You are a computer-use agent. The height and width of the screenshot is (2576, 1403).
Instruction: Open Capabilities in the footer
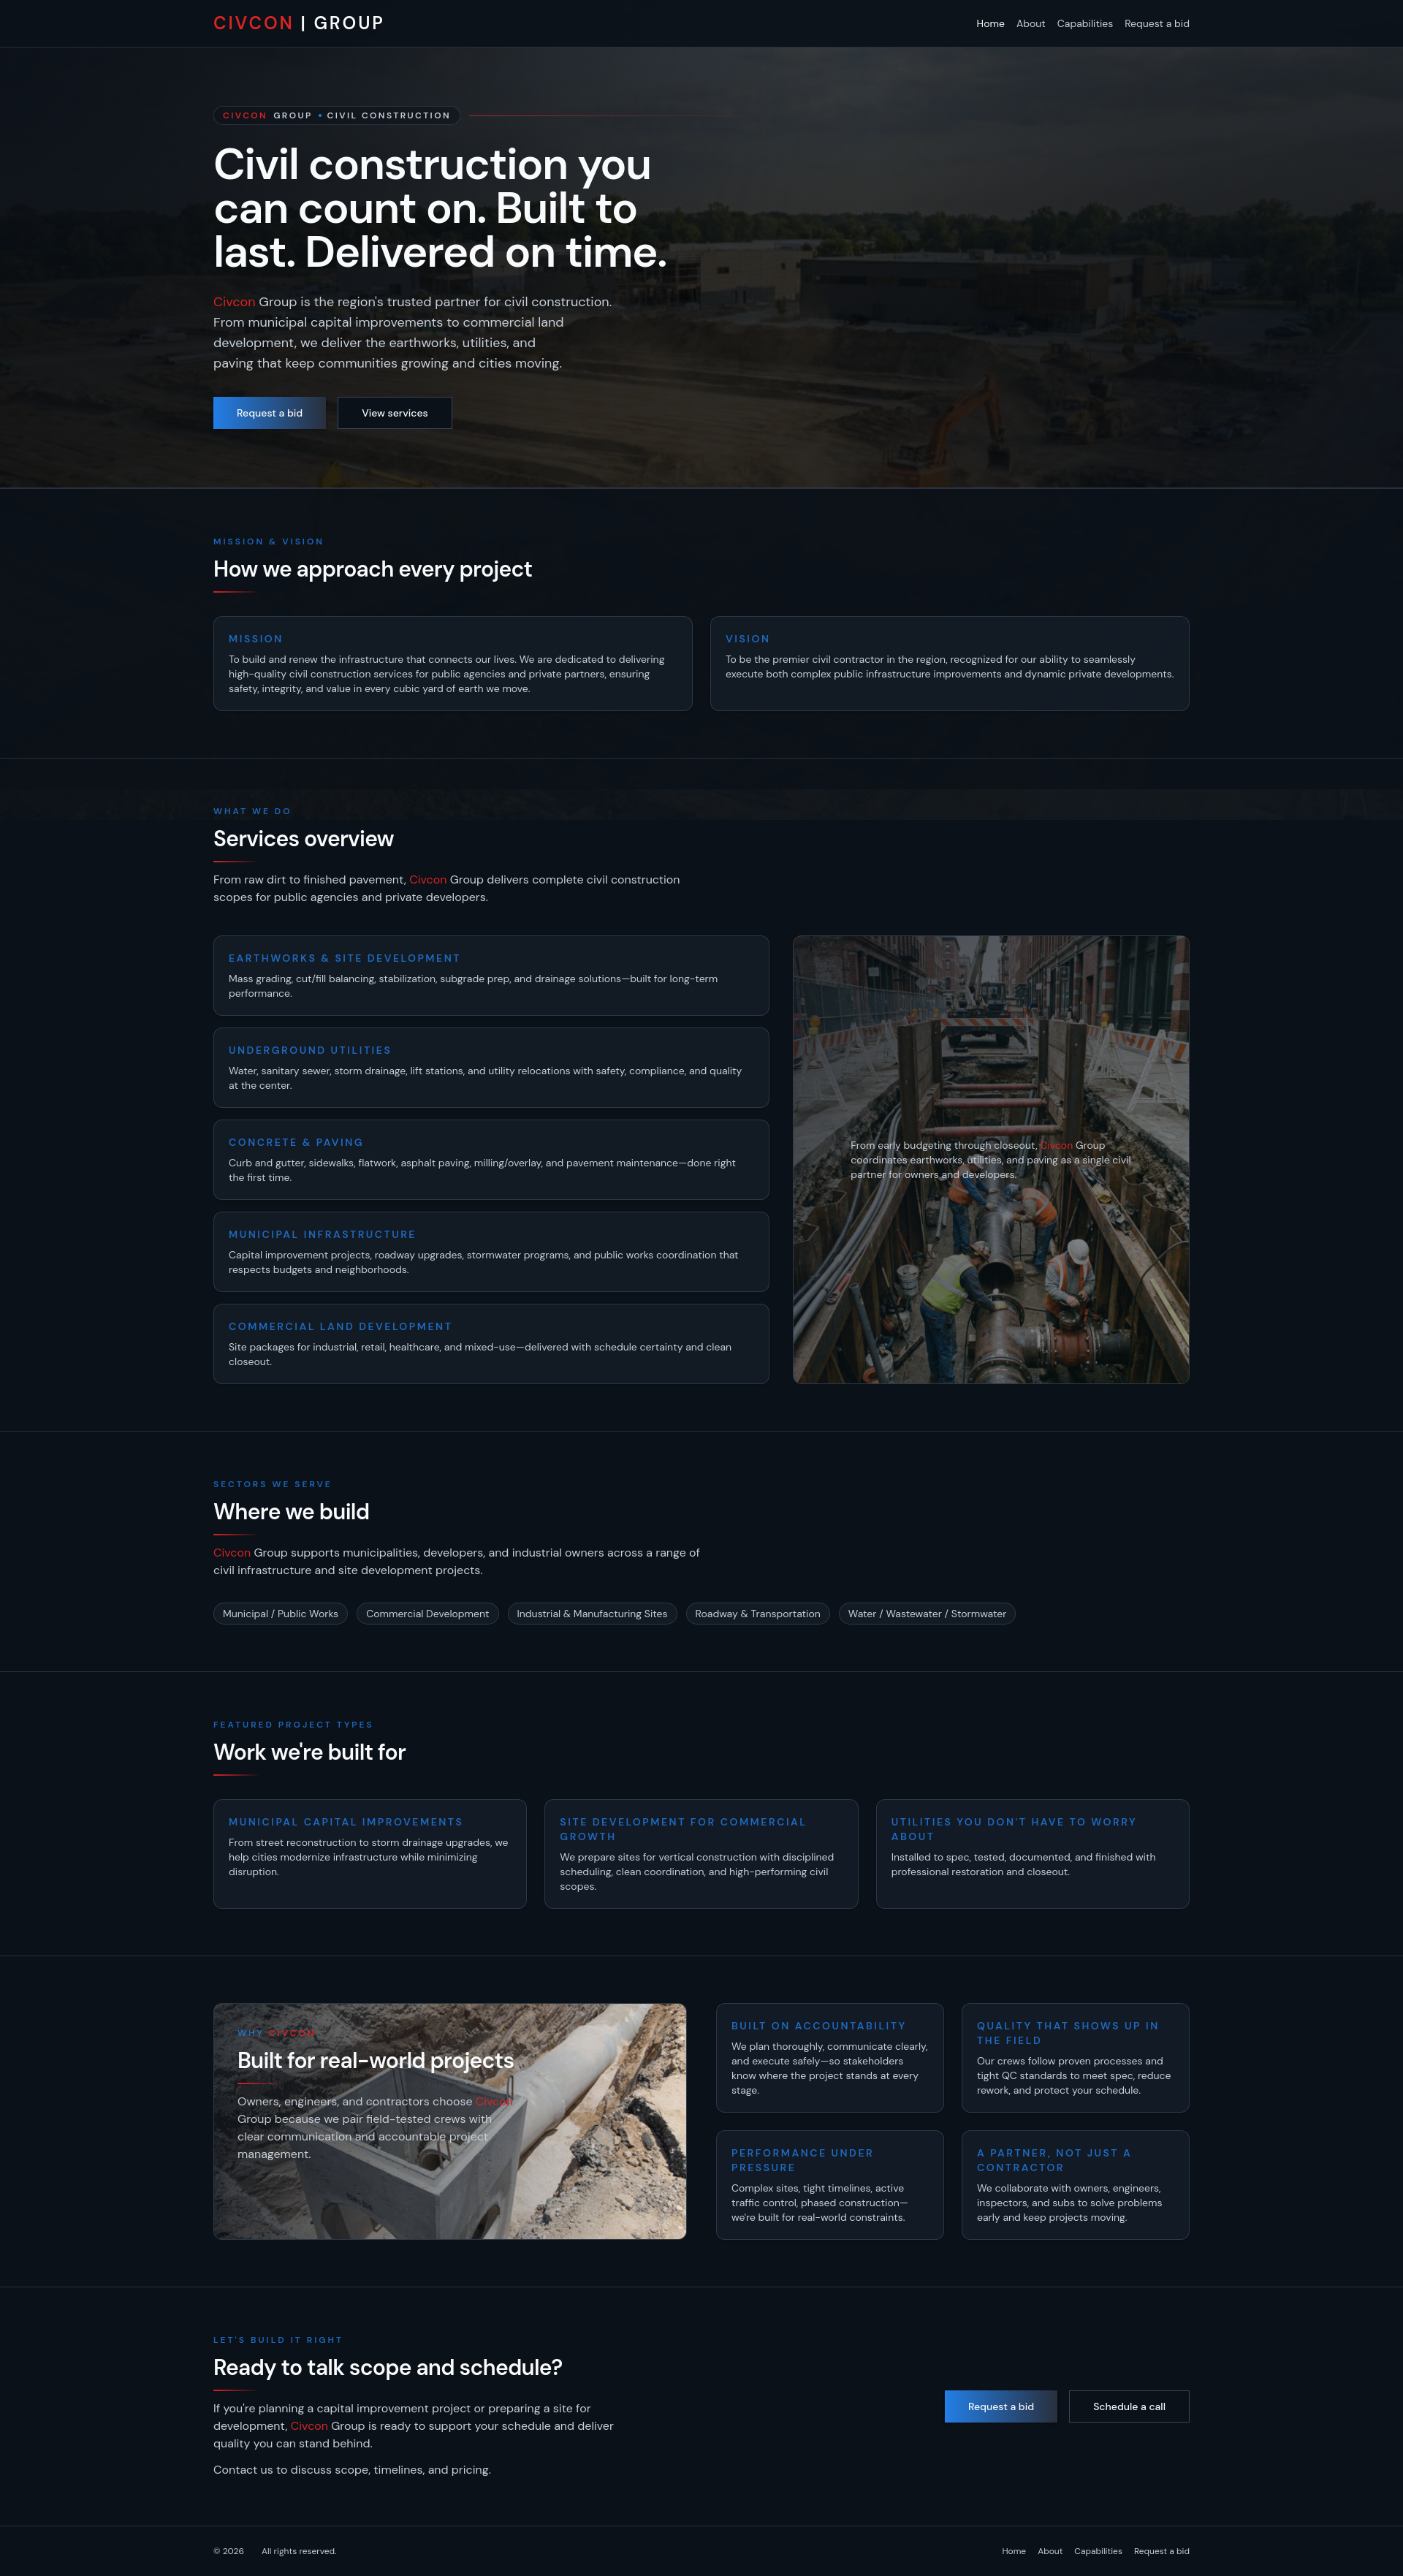[1098, 2551]
